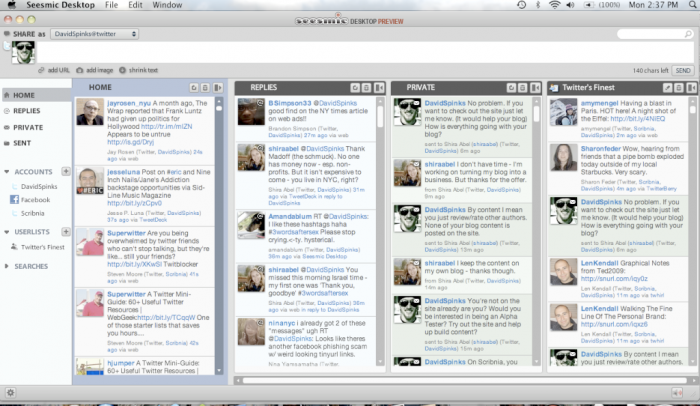
Task: Open HOME column options icon
Action: [205, 88]
